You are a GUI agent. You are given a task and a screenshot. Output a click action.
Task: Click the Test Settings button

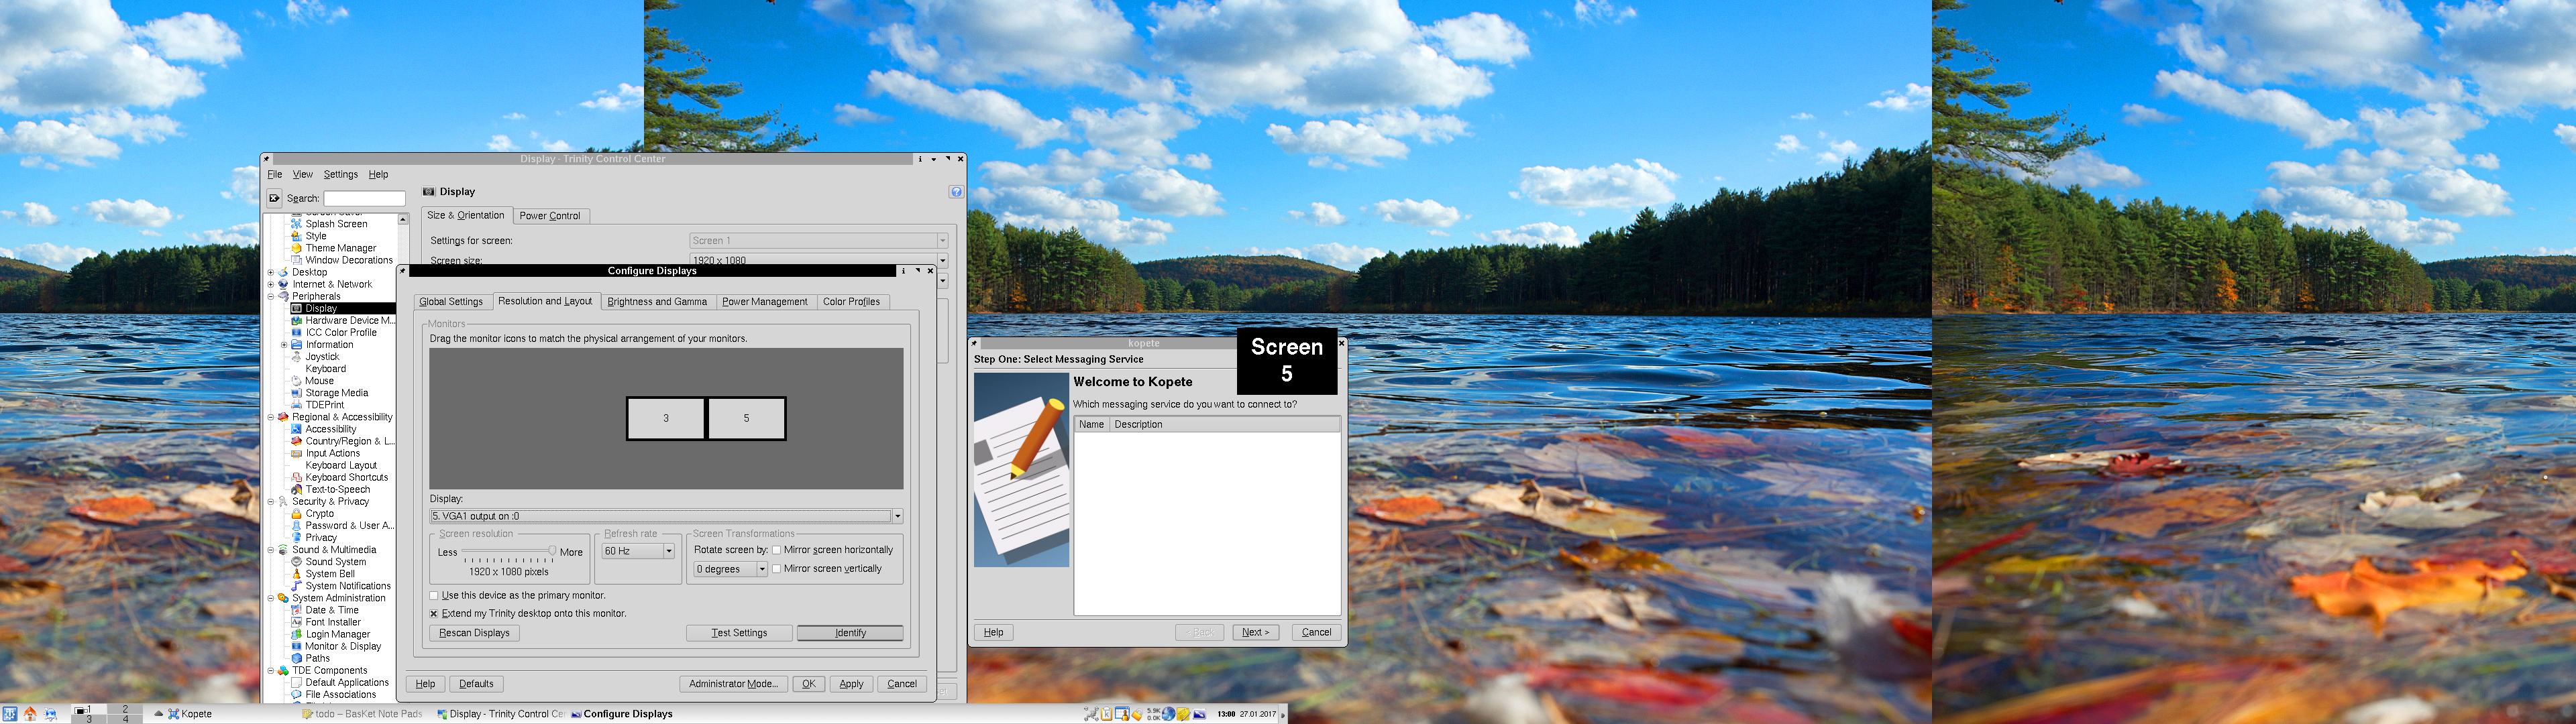pos(739,633)
